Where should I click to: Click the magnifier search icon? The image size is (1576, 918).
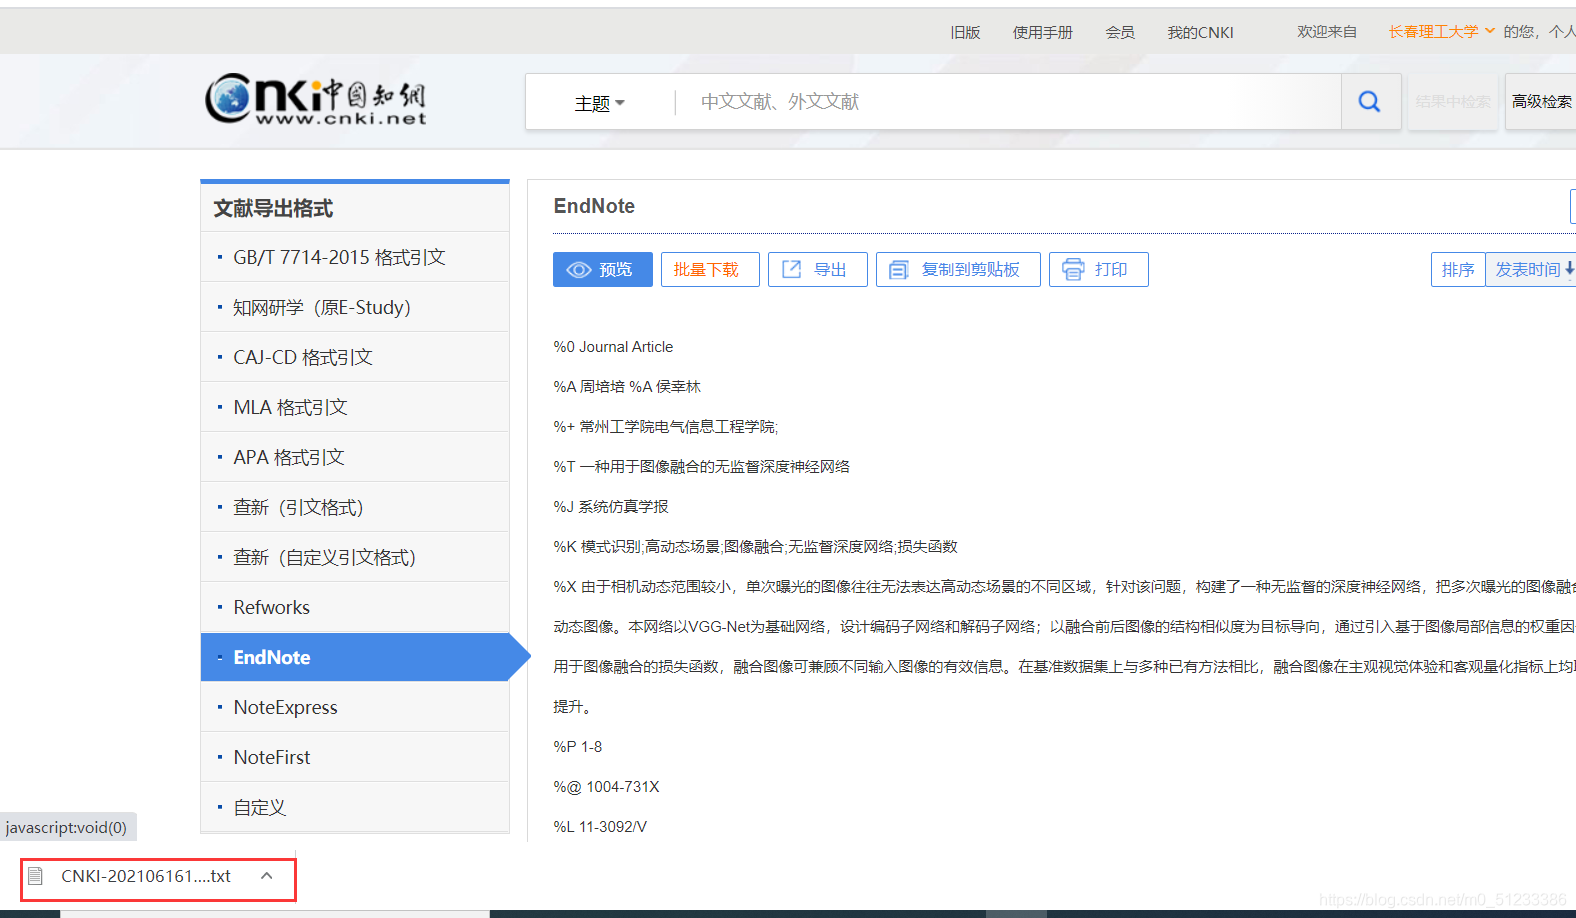pos(1370,101)
